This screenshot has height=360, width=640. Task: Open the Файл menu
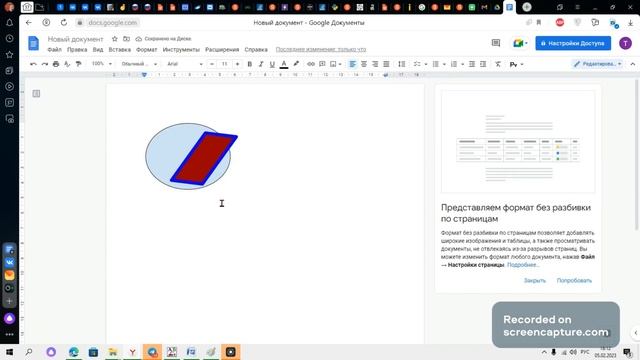tap(54, 49)
